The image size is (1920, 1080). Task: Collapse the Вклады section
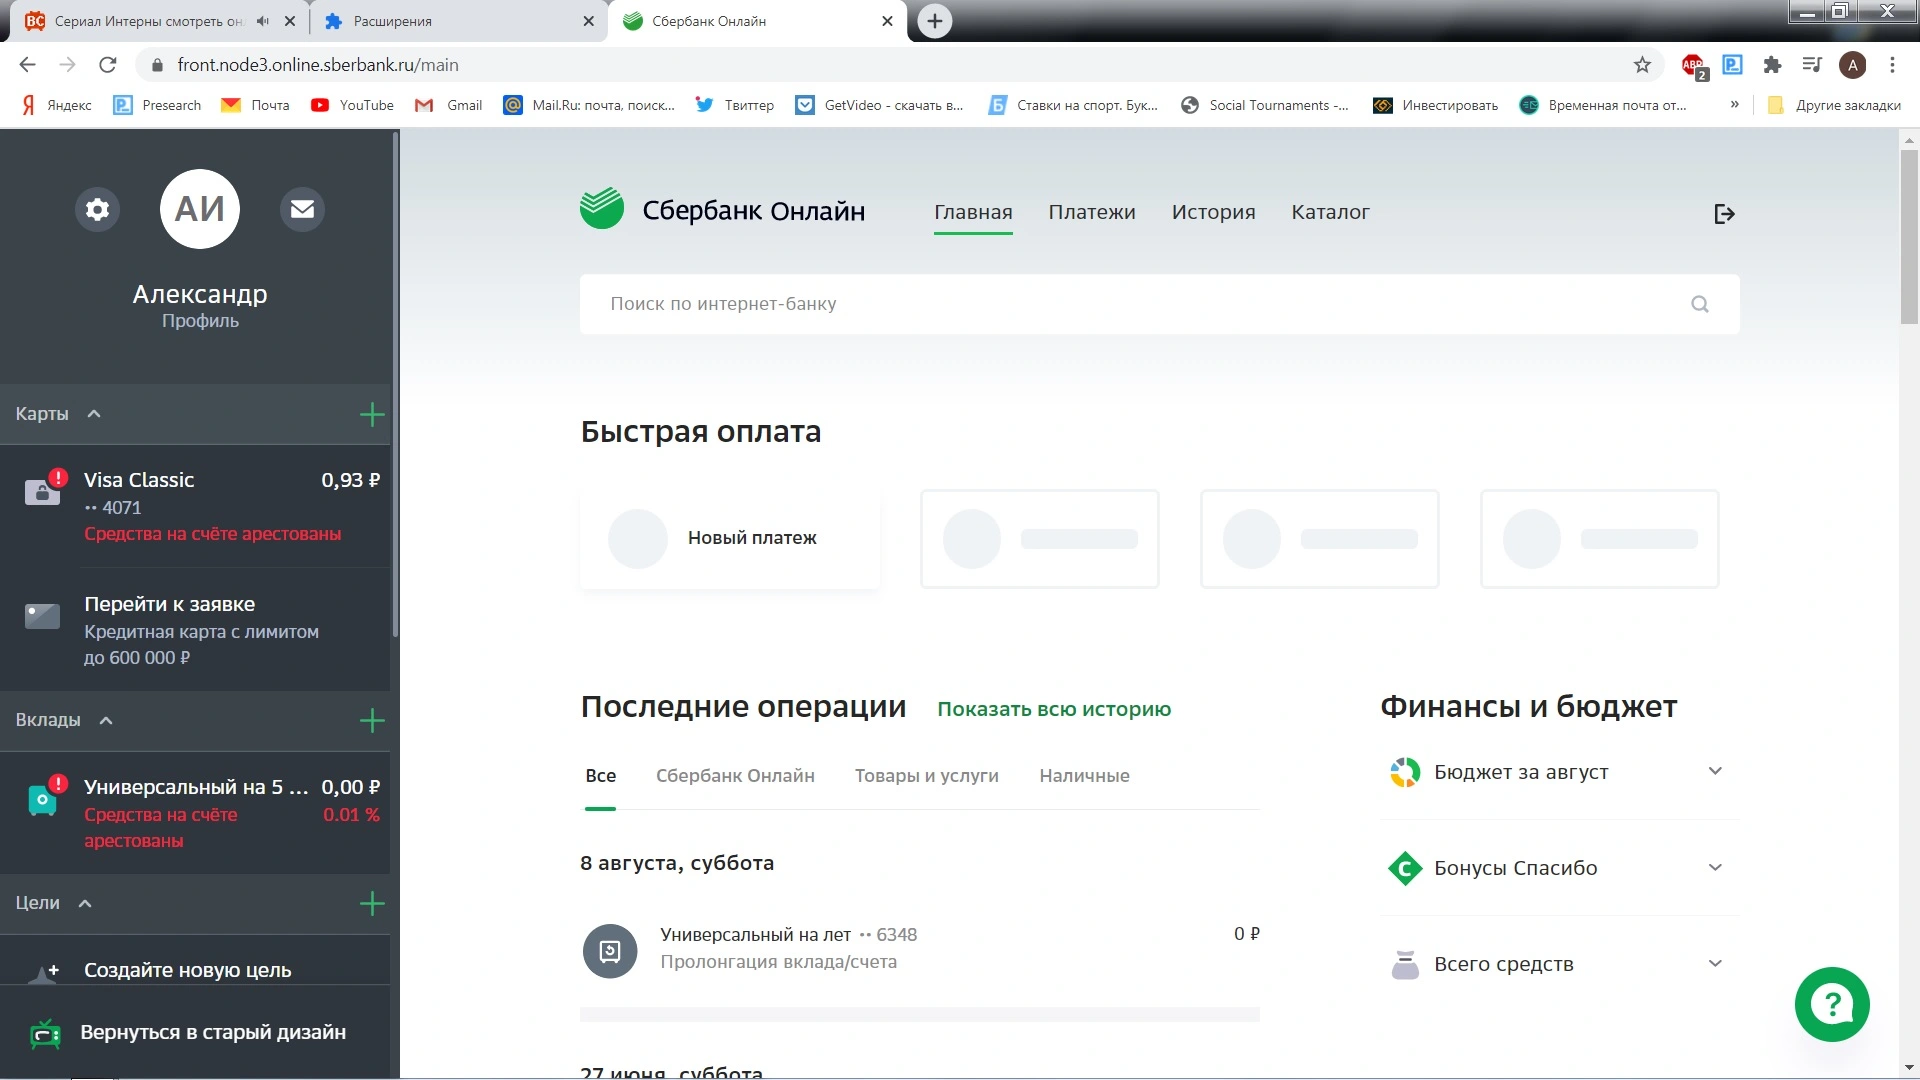[106, 720]
